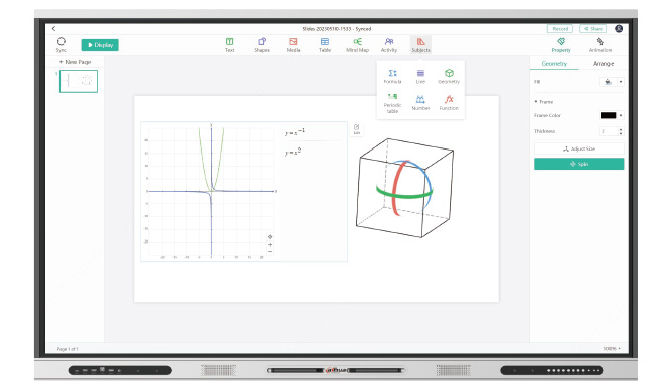
Task: Collapse the Frame section triangle
Action: [x=536, y=102]
